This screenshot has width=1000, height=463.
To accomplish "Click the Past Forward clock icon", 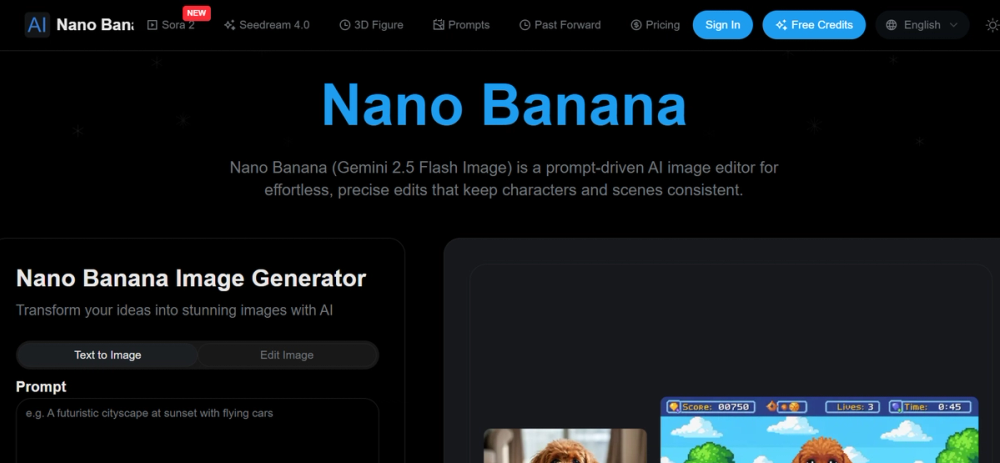I will click(x=525, y=25).
